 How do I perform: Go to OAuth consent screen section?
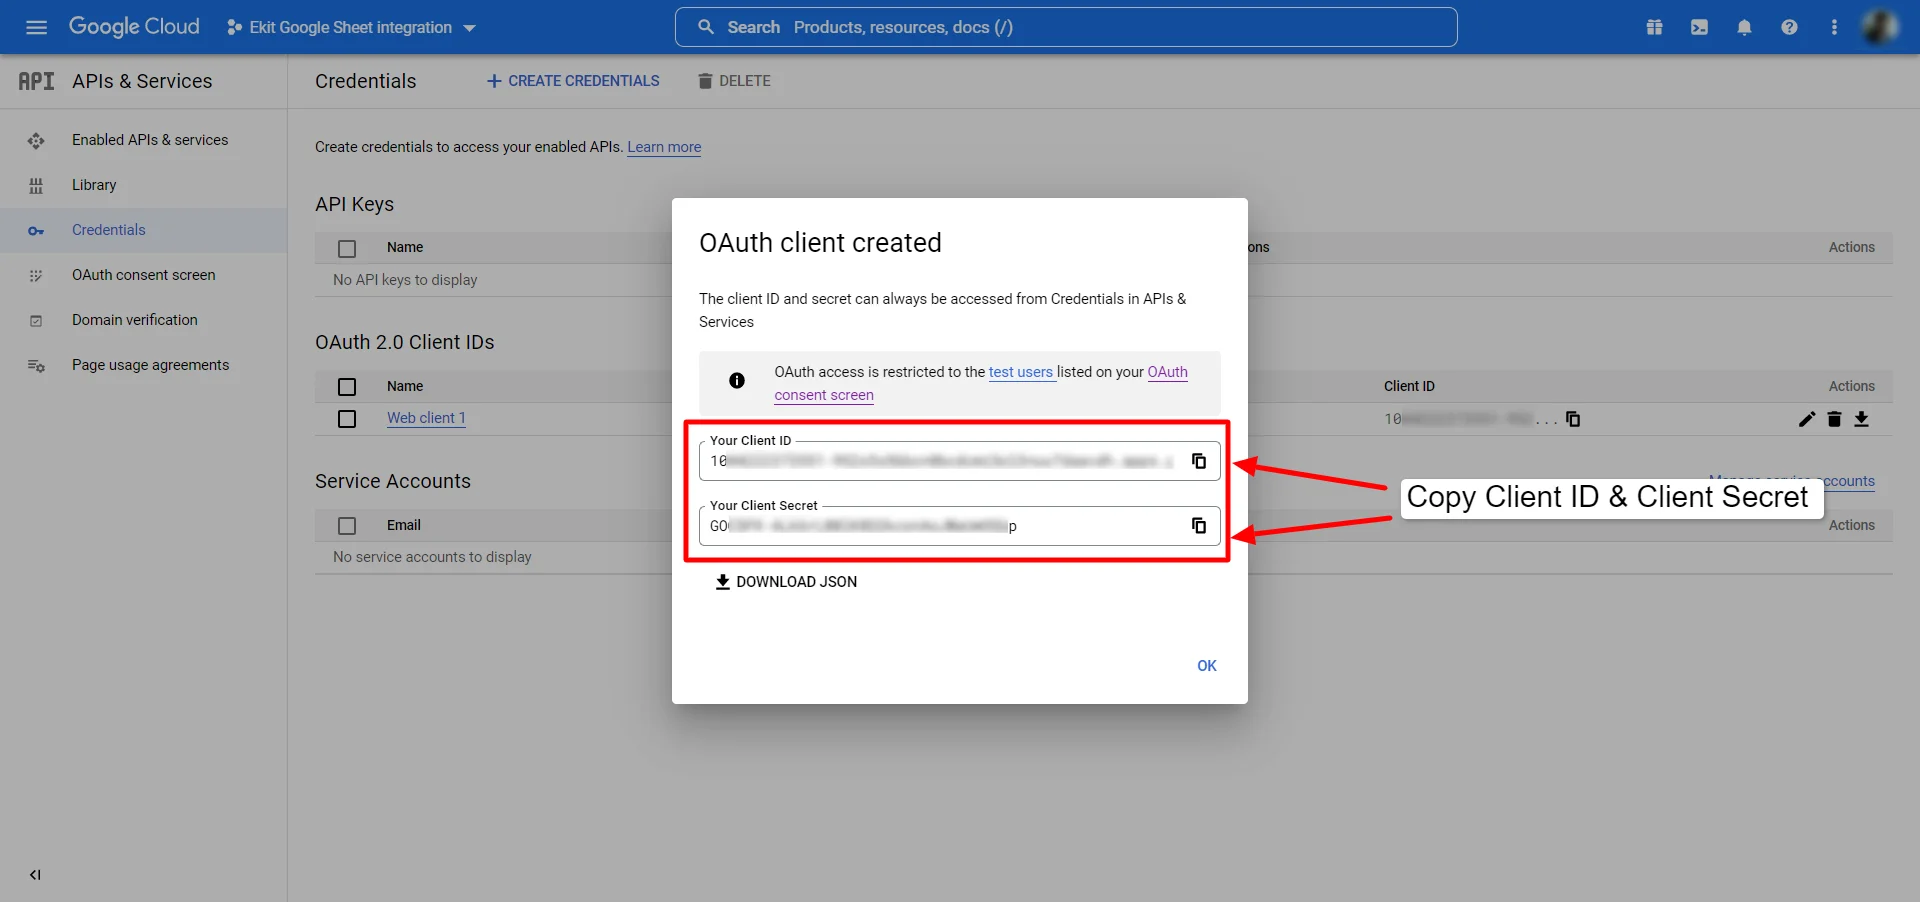[144, 274]
